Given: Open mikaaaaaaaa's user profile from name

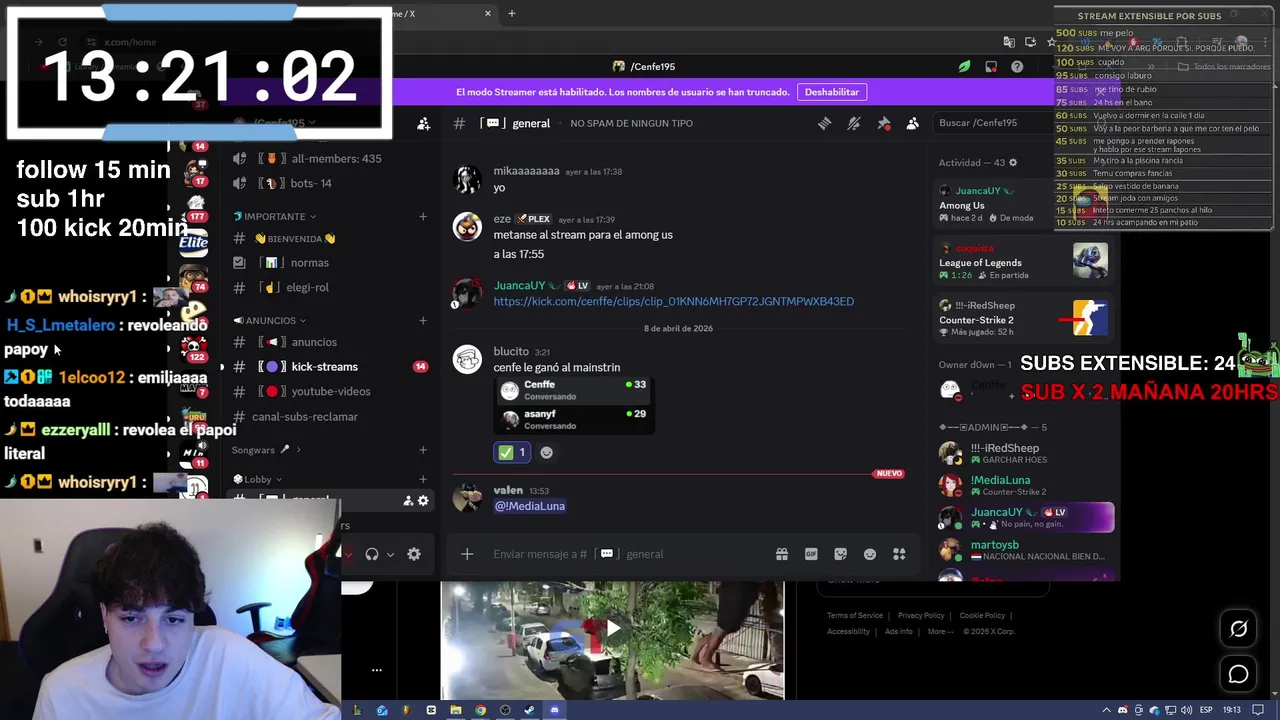Looking at the screenshot, I should pyautogui.click(x=526, y=171).
